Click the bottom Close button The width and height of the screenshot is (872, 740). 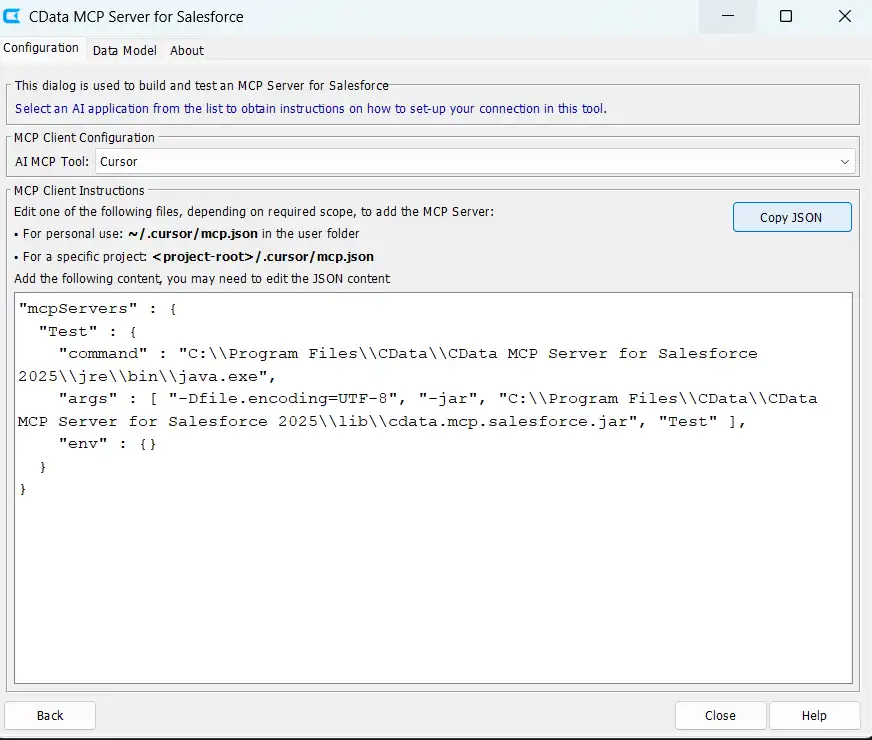pyautogui.click(x=720, y=715)
